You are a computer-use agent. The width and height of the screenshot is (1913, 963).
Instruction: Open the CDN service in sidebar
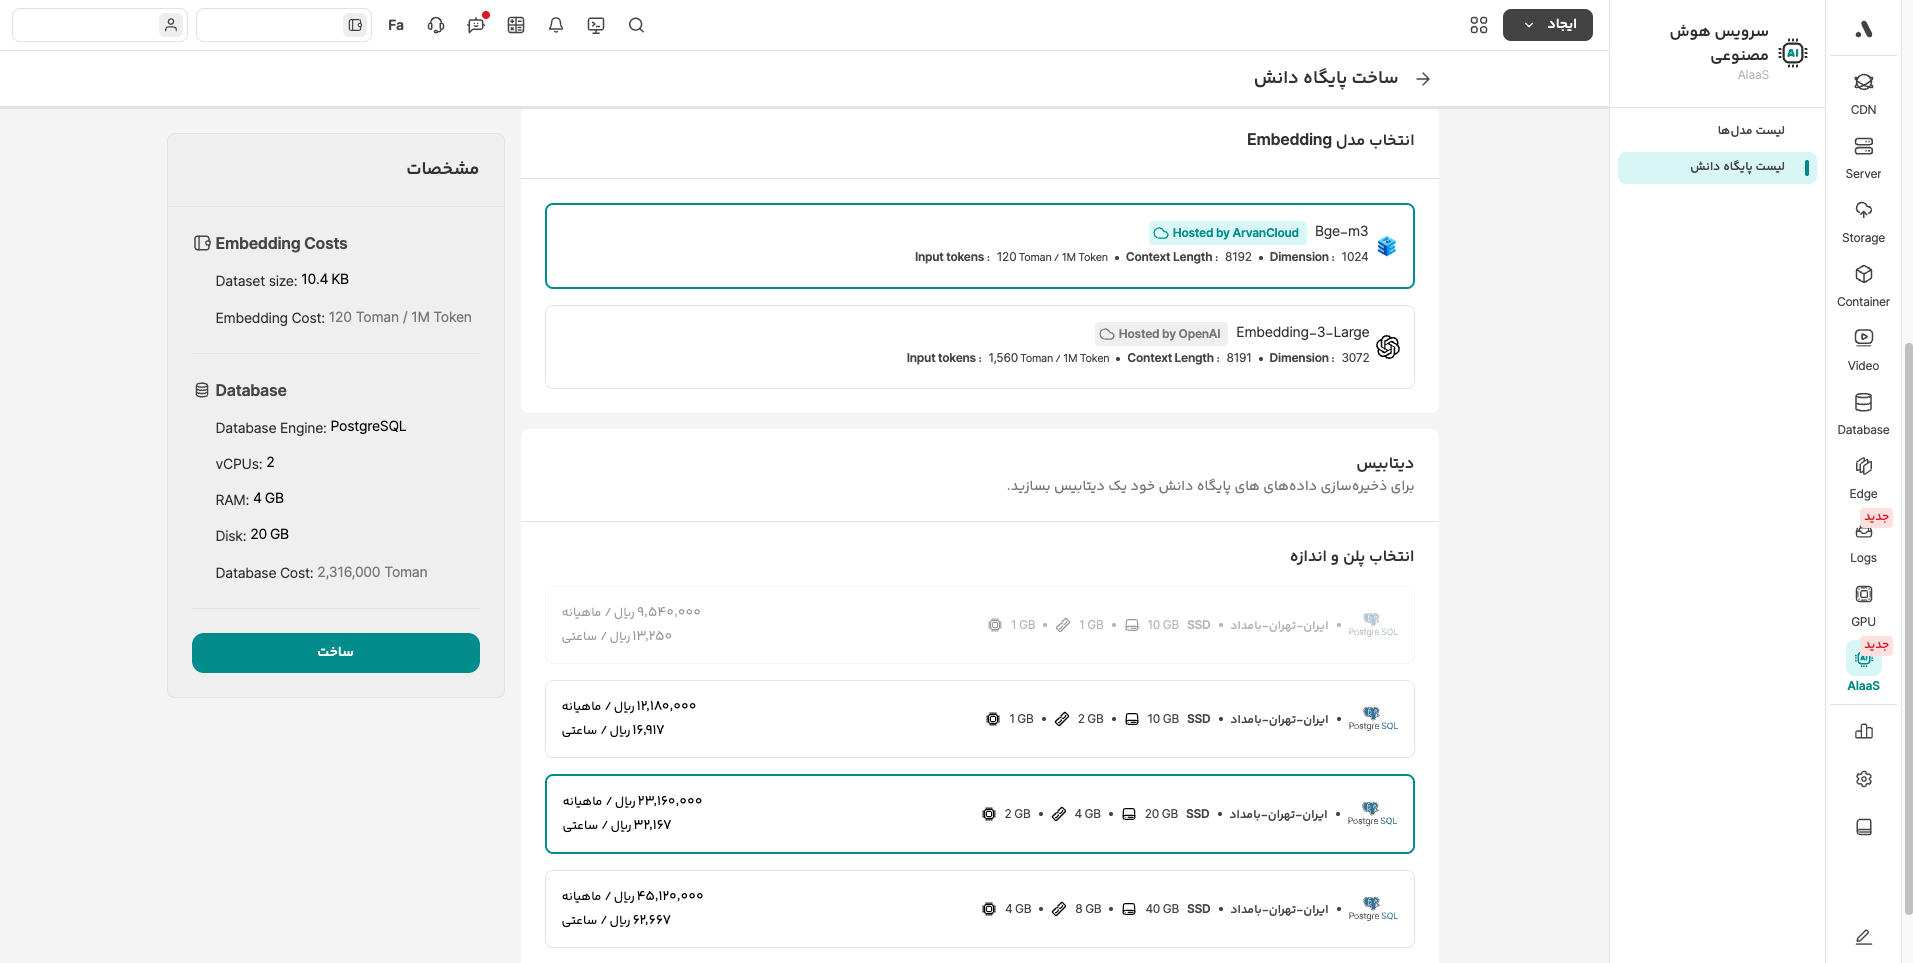click(x=1863, y=93)
